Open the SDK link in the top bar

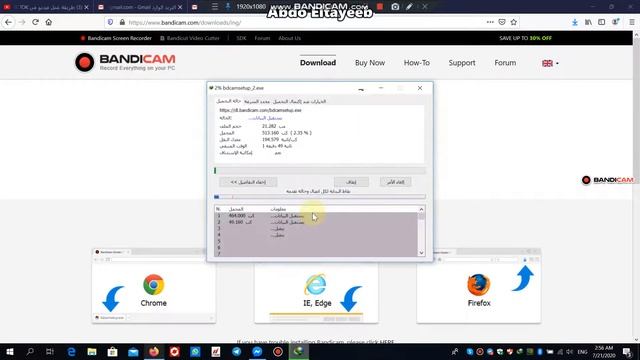click(241, 38)
